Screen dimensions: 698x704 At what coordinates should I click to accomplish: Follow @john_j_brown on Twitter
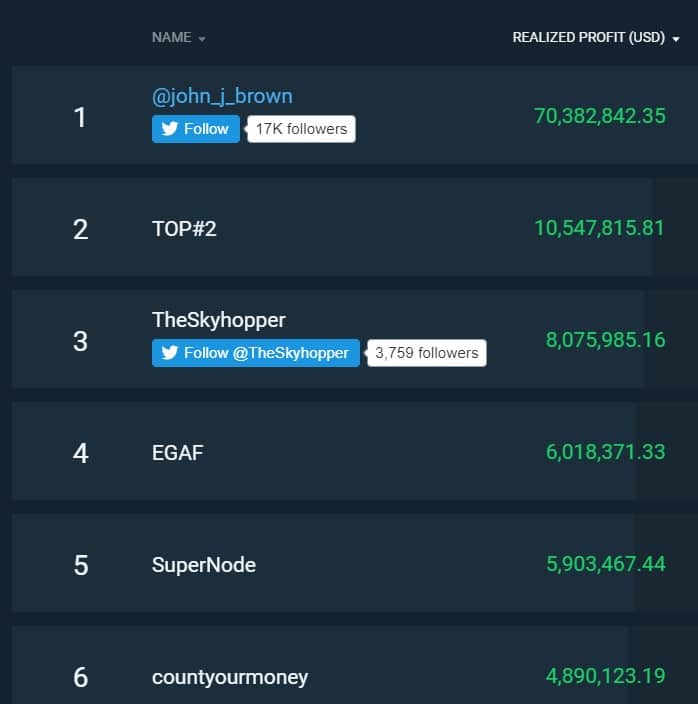click(196, 129)
